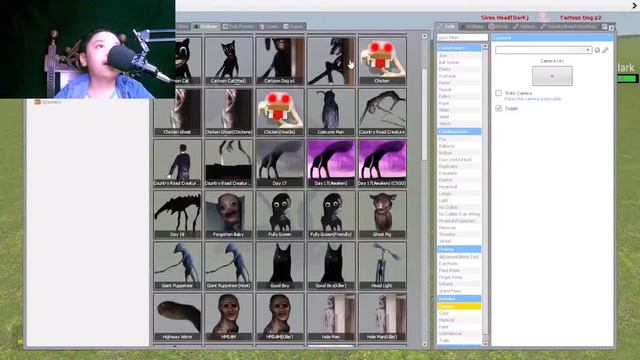Screen dimensions: 640x360
Task: Select the Inflator tool
Action: tap(459, 284)
